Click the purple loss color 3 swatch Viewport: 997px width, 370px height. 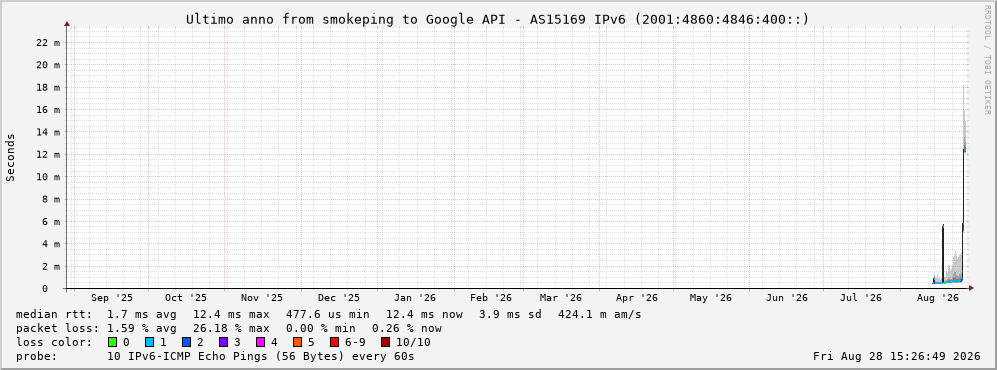pyautogui.click(x=224, y=342)
